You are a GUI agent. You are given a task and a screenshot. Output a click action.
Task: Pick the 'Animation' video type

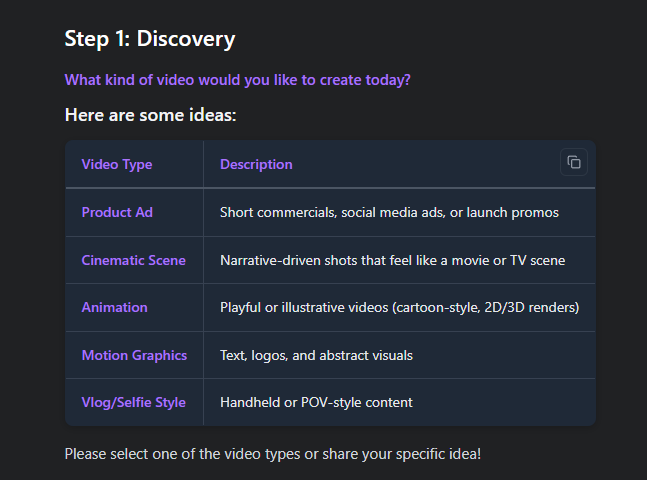tap(114, 307)
